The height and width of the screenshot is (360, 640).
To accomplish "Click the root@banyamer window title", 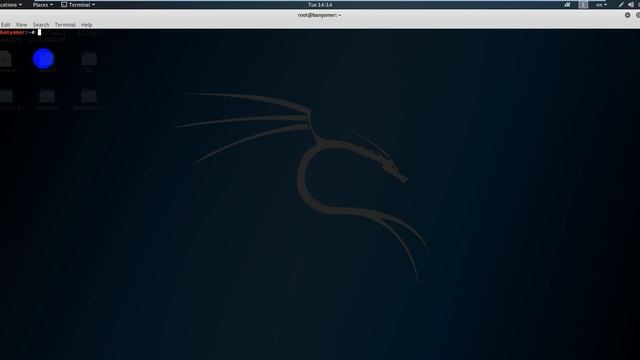I will 320,15.
